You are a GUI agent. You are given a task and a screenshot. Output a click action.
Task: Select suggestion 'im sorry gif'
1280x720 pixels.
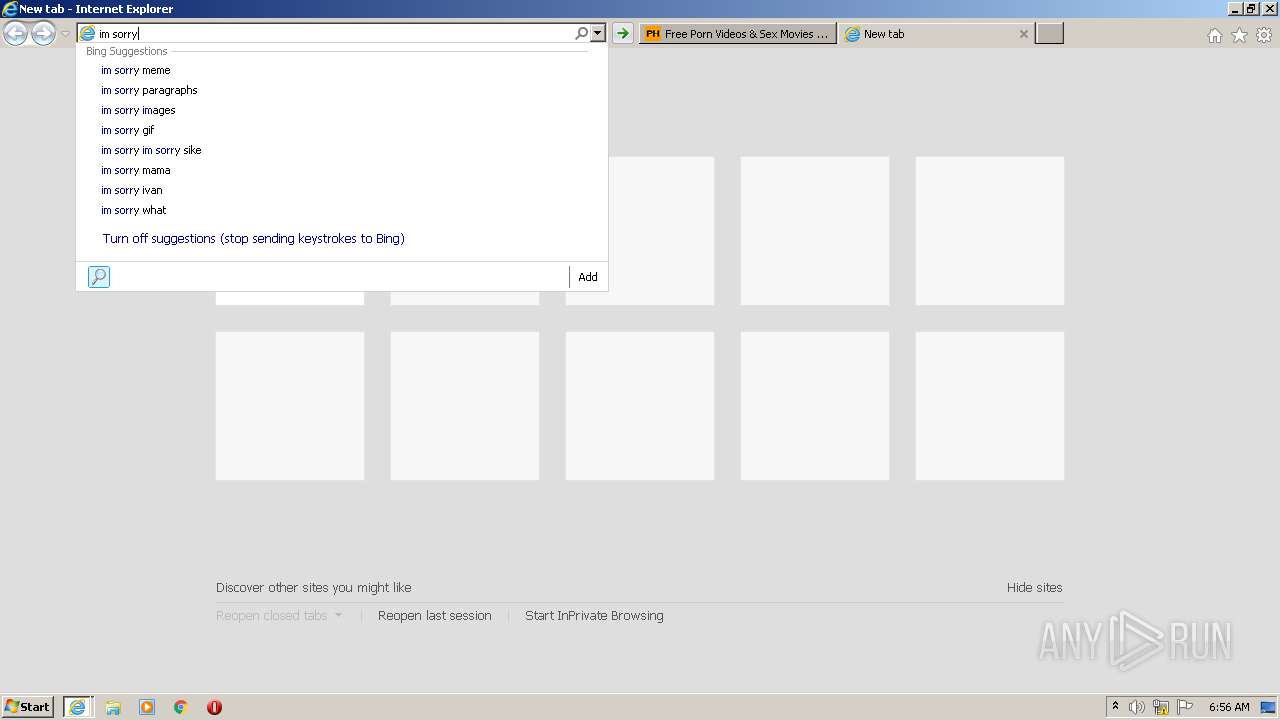[342, 130]
